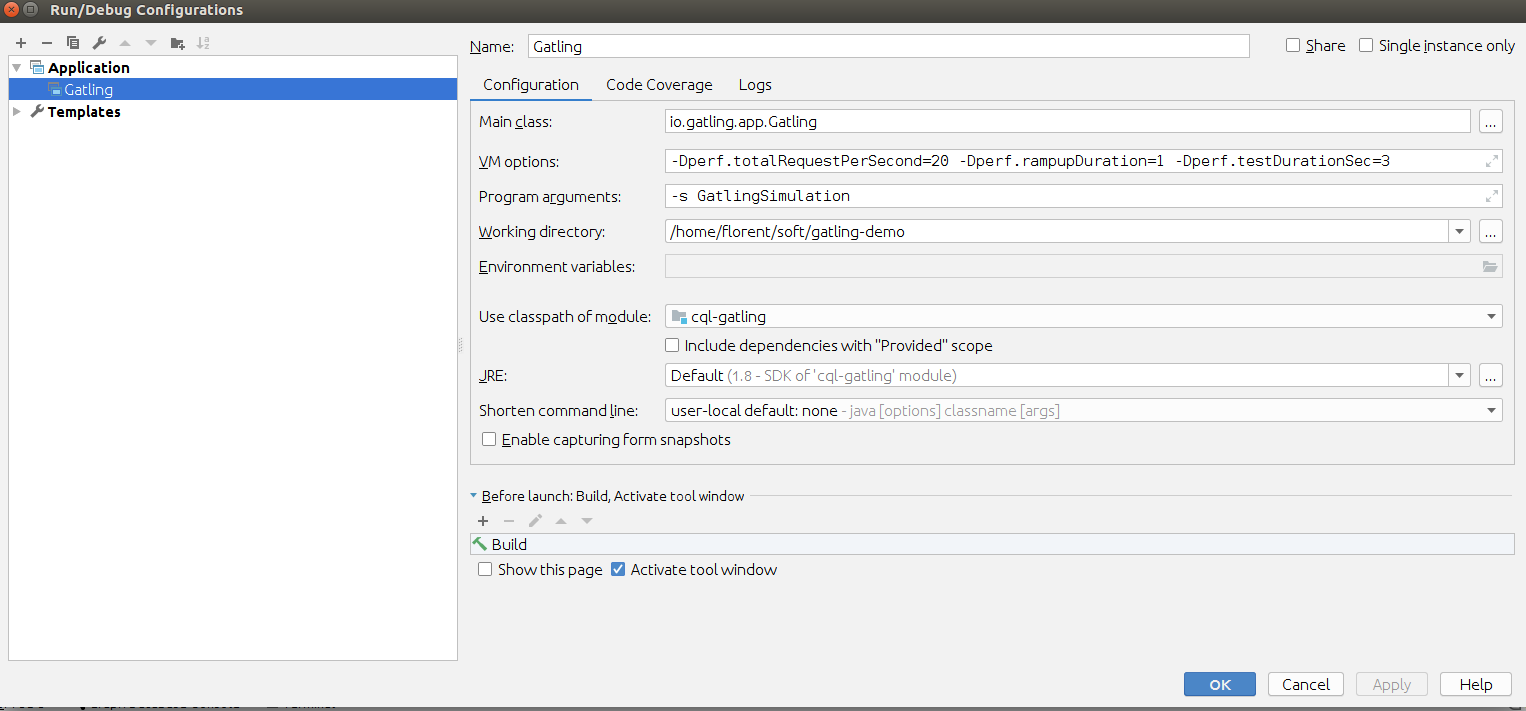Select the Build task in list

(992, 544)
